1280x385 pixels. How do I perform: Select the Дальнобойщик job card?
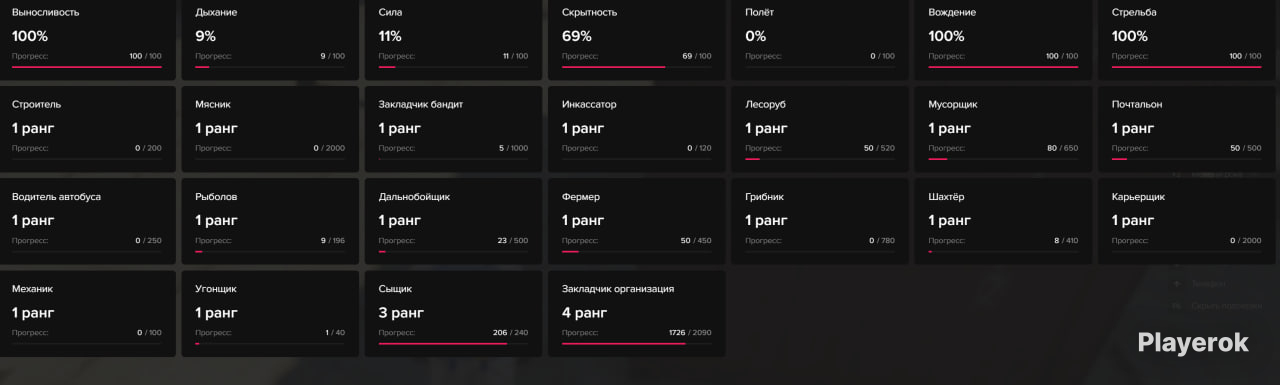(x=453, y=221)
